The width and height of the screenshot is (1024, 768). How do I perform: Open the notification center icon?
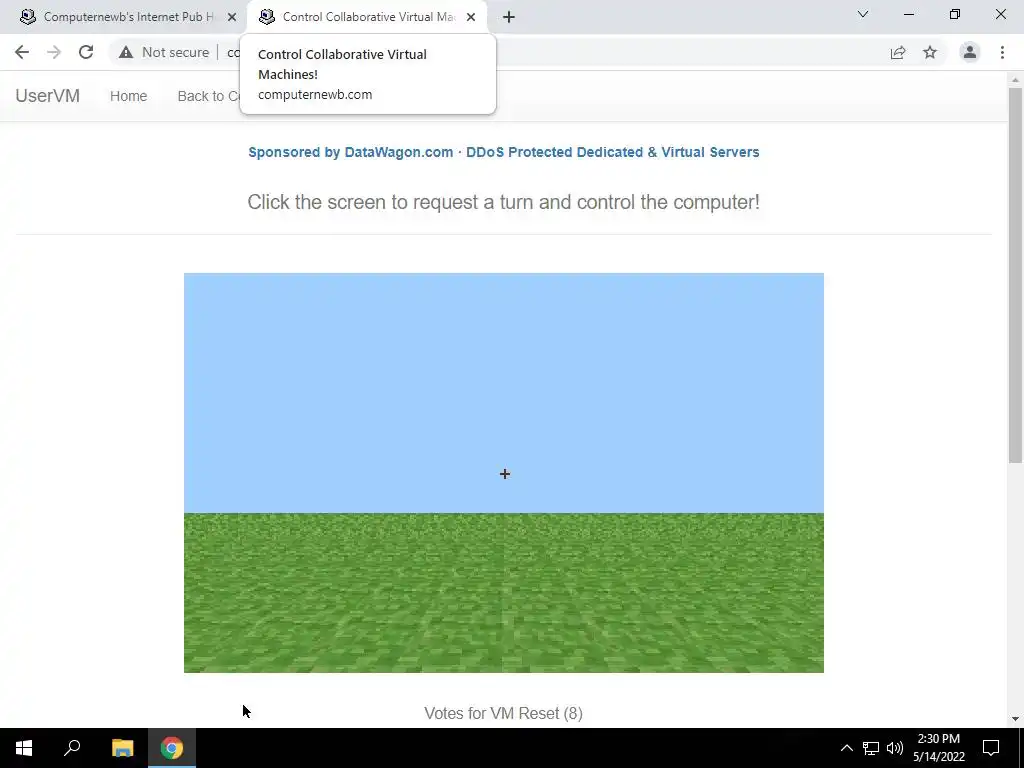click(991, 748)
